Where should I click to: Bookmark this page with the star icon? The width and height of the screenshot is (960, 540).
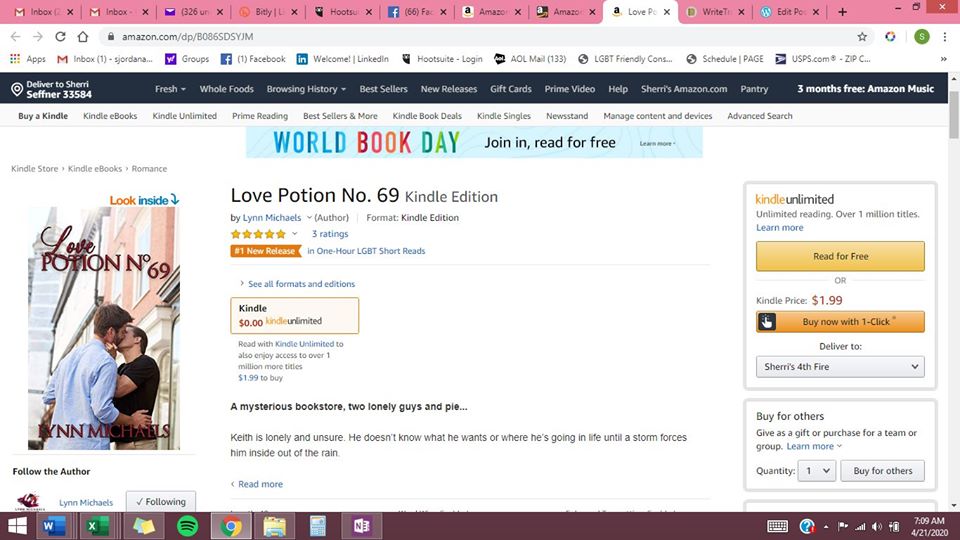[x=862, y=37]
